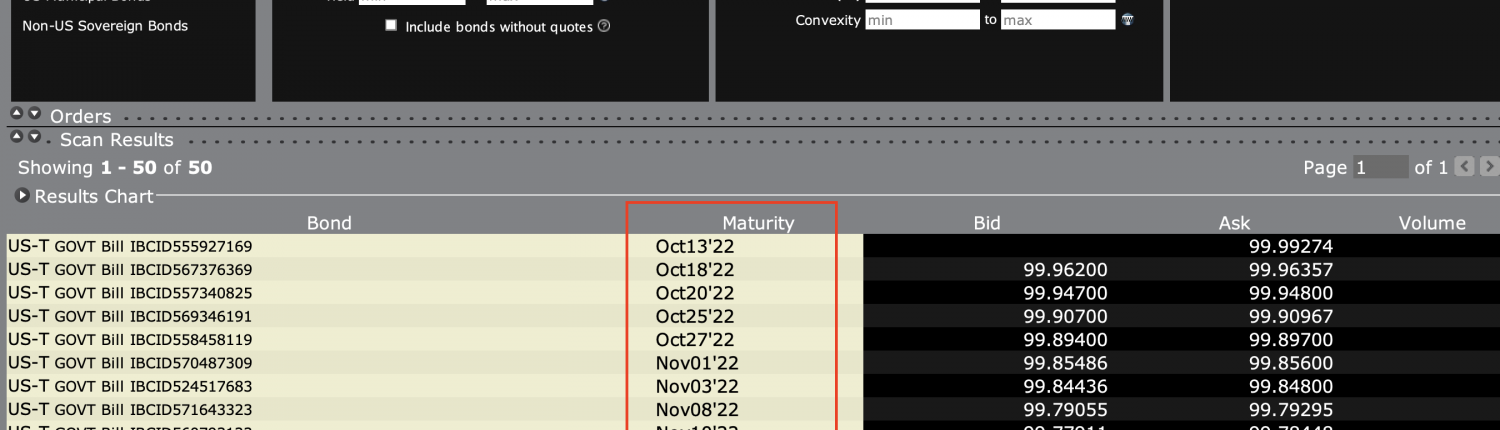Image resolution: width=1500 pixels, height=430 pixels.
Task: Sort results by Bid column
Action: [x=986, y=223]
